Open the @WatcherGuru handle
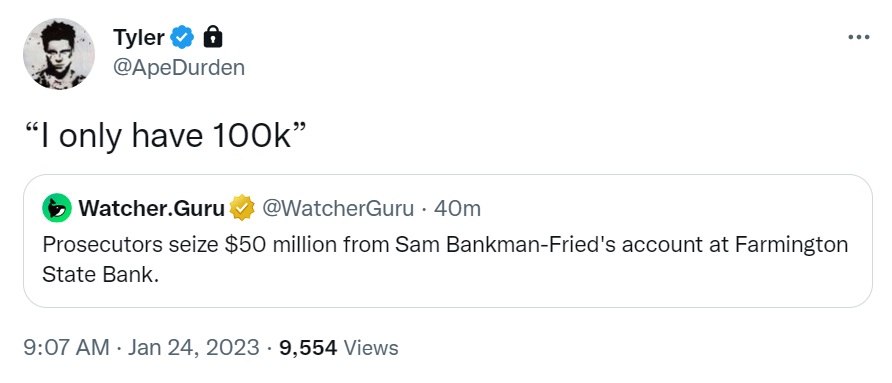Image resolution: width=892 pixels, height=383 pixels. point(337,209)
